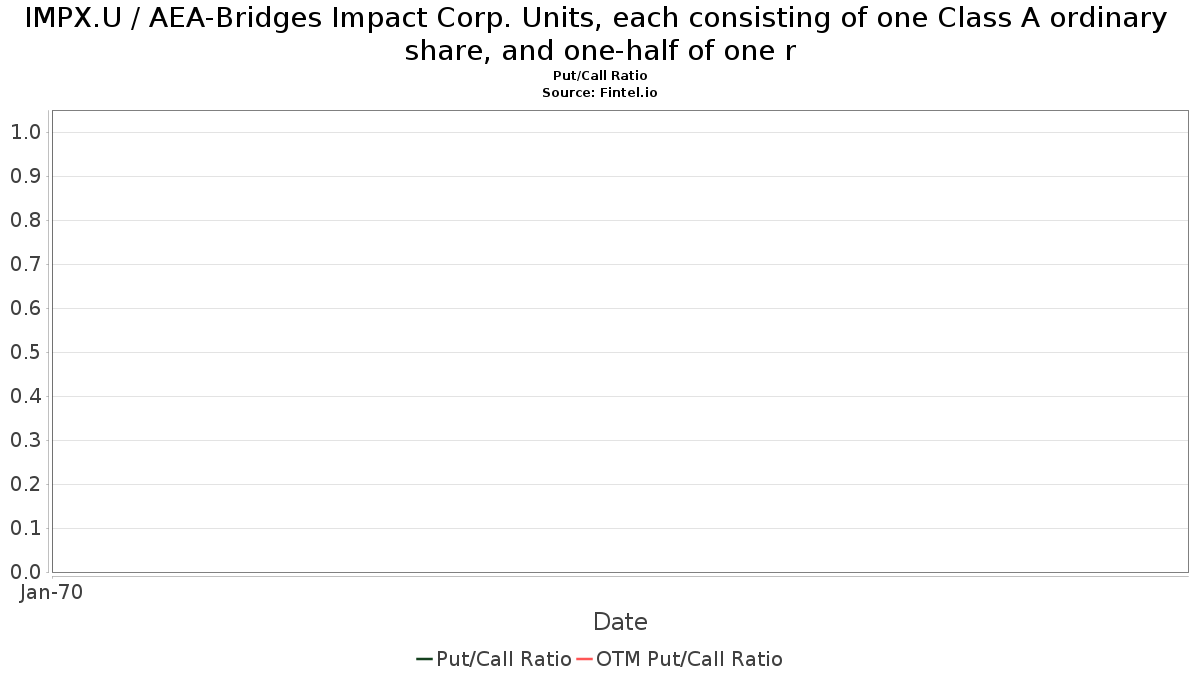Click the 1.0 y-axis tick label

point(26,132)
